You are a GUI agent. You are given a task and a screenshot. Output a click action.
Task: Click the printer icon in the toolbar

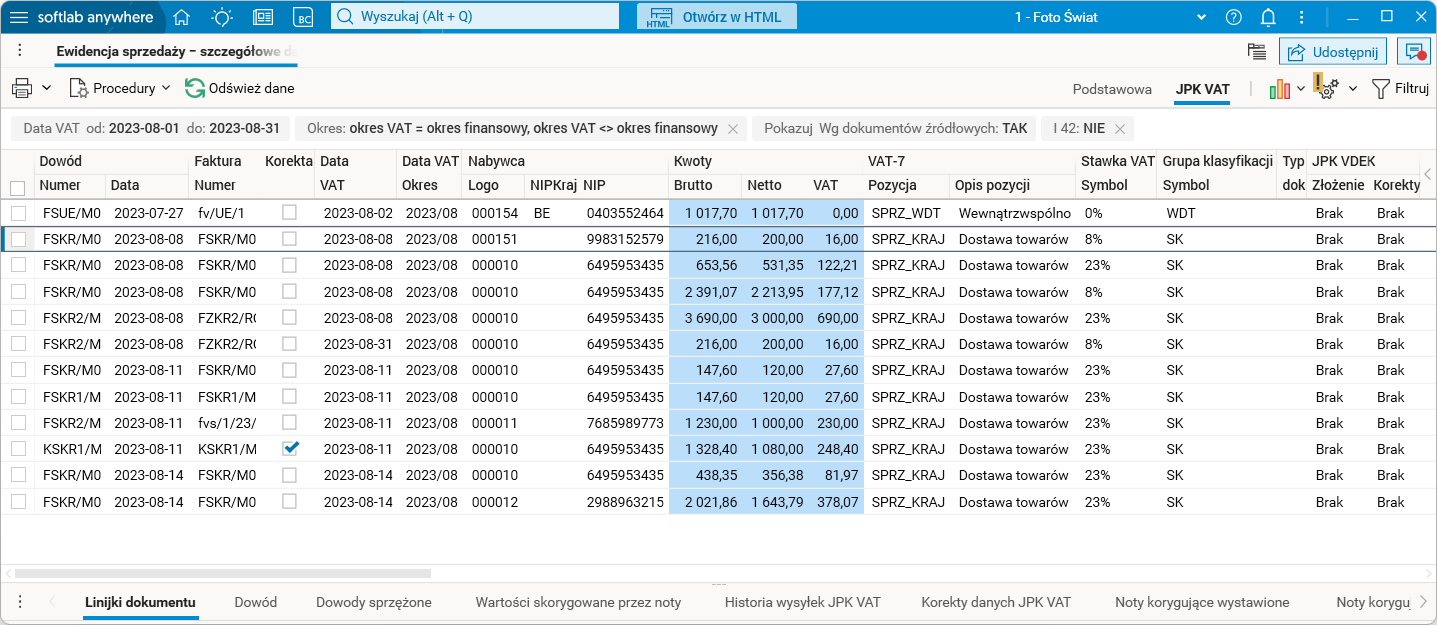point(22,88)
